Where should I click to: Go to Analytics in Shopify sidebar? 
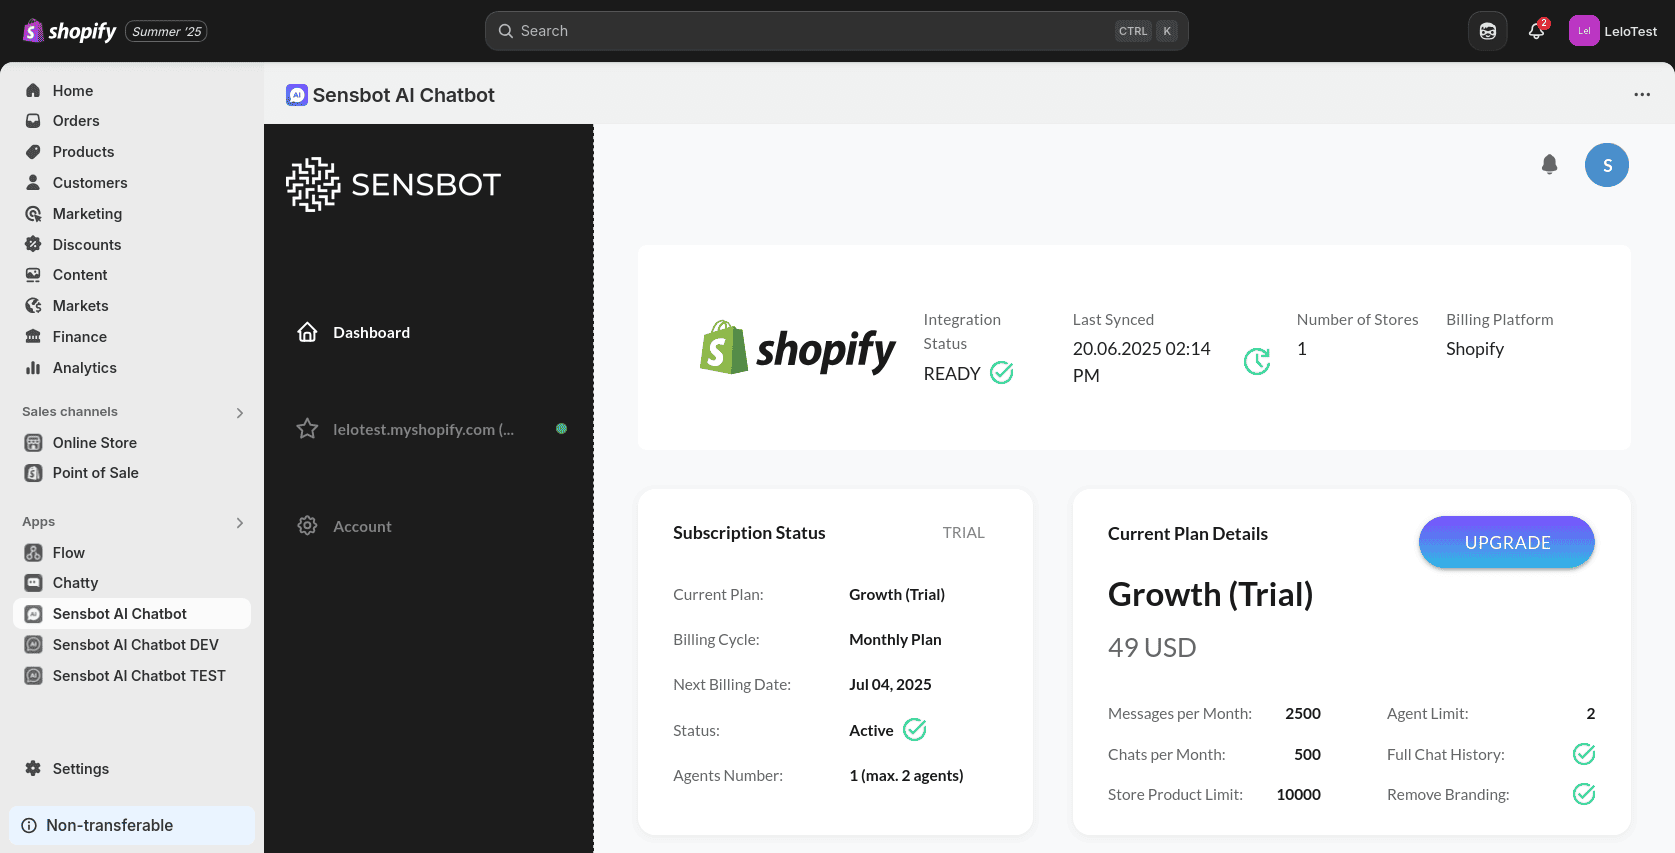(84, 368)
